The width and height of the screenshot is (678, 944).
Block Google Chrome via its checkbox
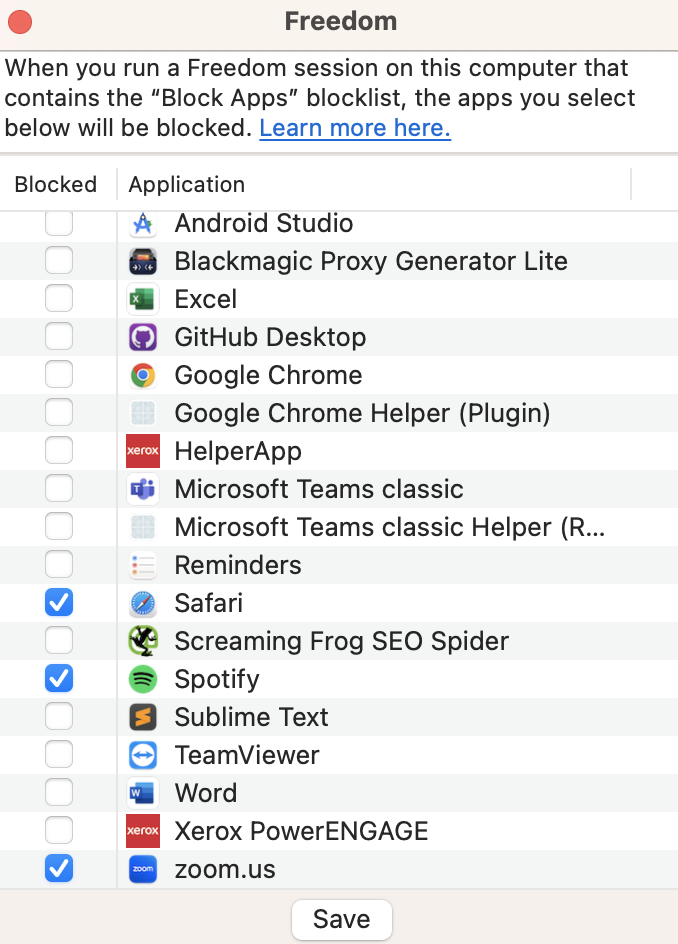tap(59, 375)
